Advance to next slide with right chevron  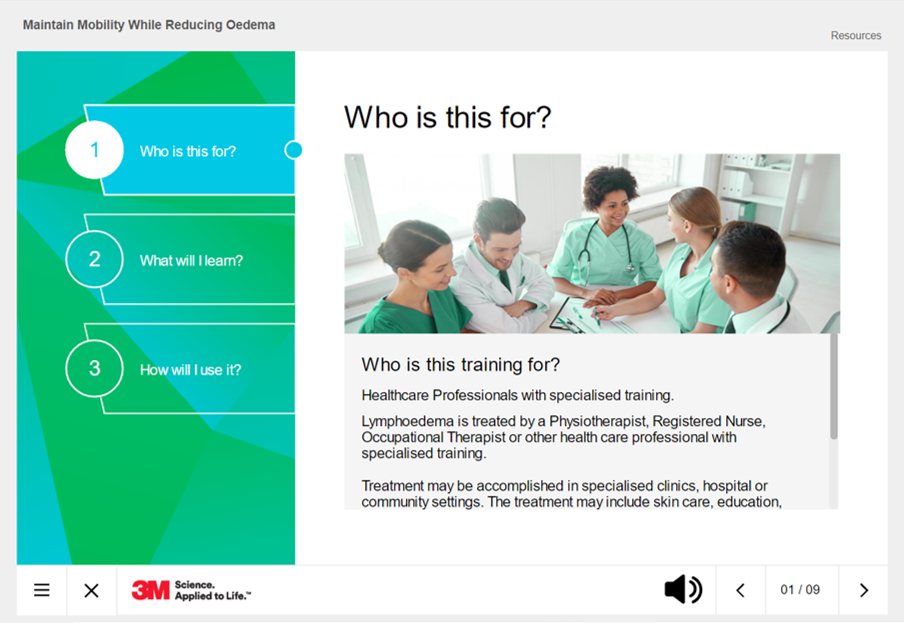pos(864,590)
